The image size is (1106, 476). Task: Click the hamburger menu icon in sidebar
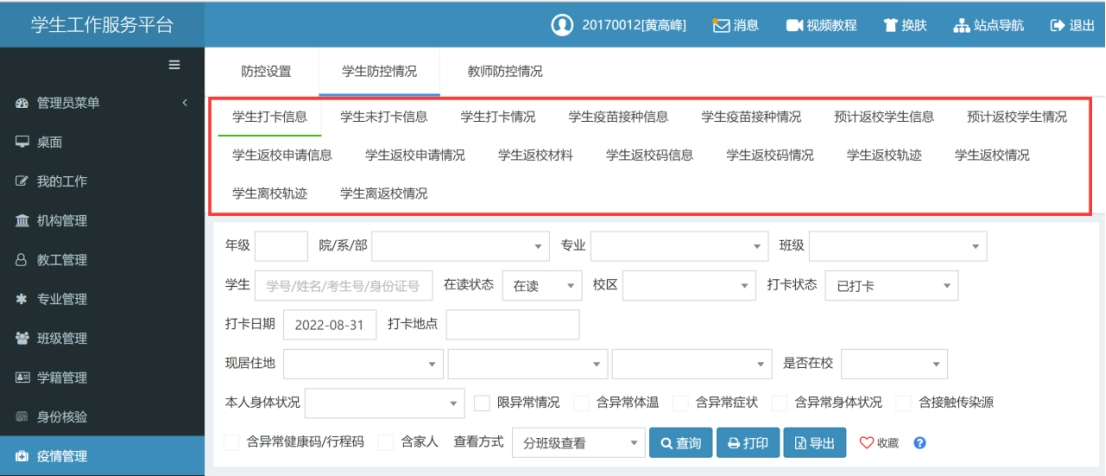[174, 65]
